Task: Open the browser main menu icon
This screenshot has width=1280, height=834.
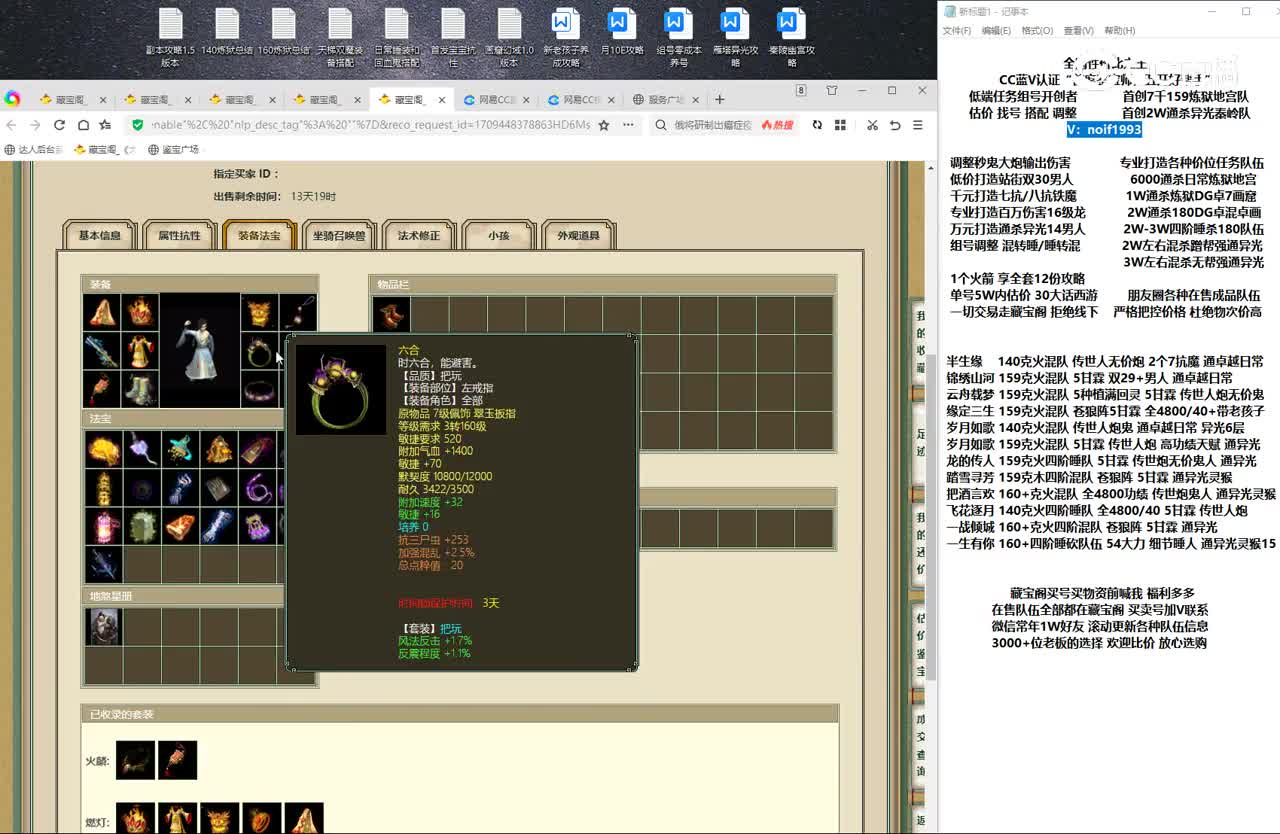Action: [919, 125]
